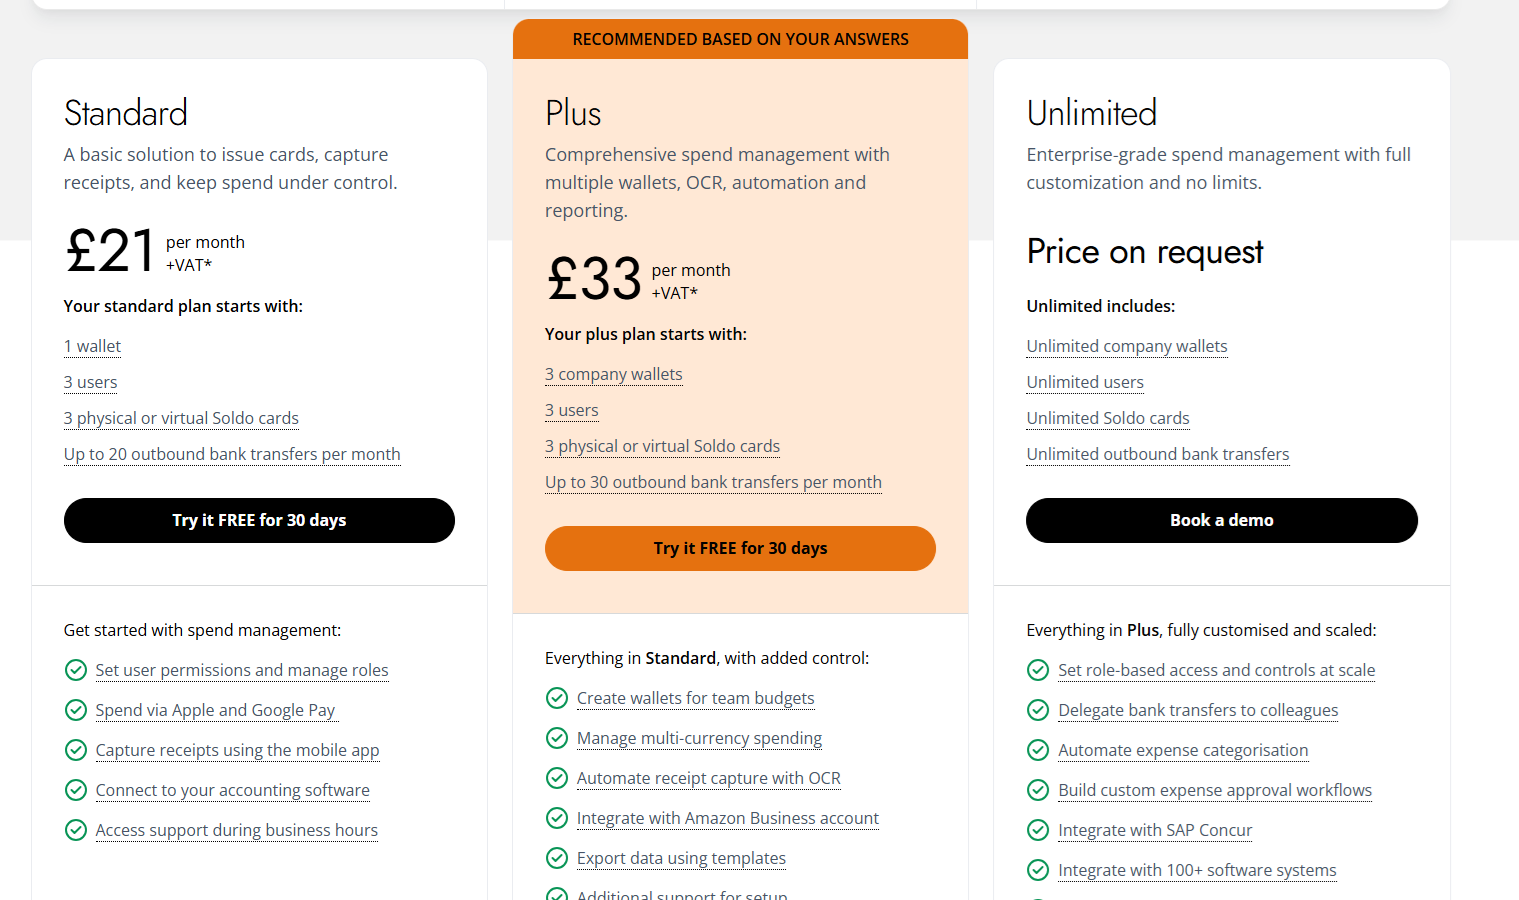Click the 'RECOMMENDED BASED ON YOUR ANSWERS' banner

[740, 39]
